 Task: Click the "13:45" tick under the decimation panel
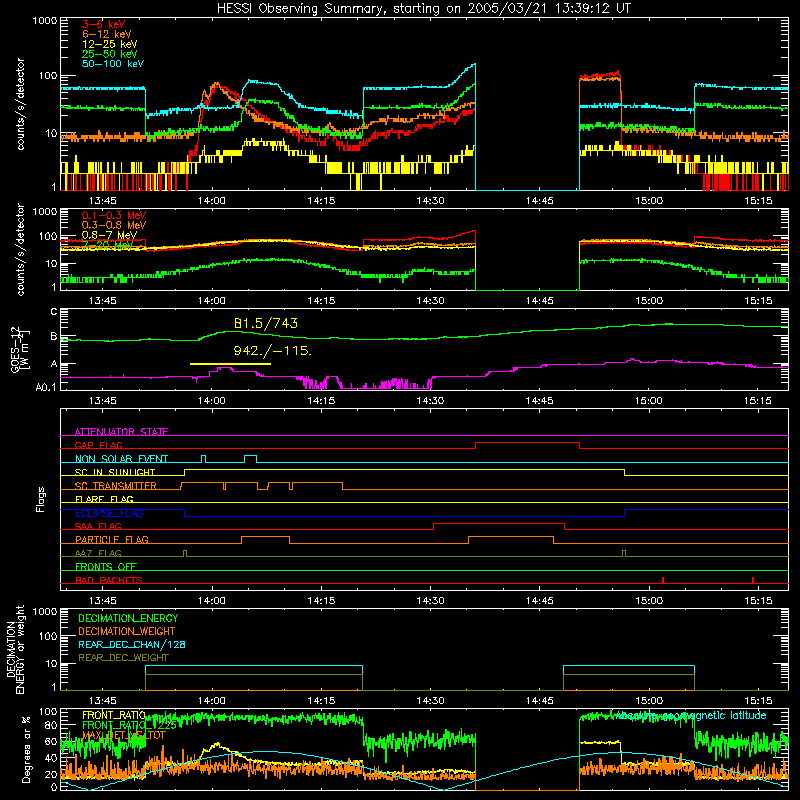tap(103, 701)
